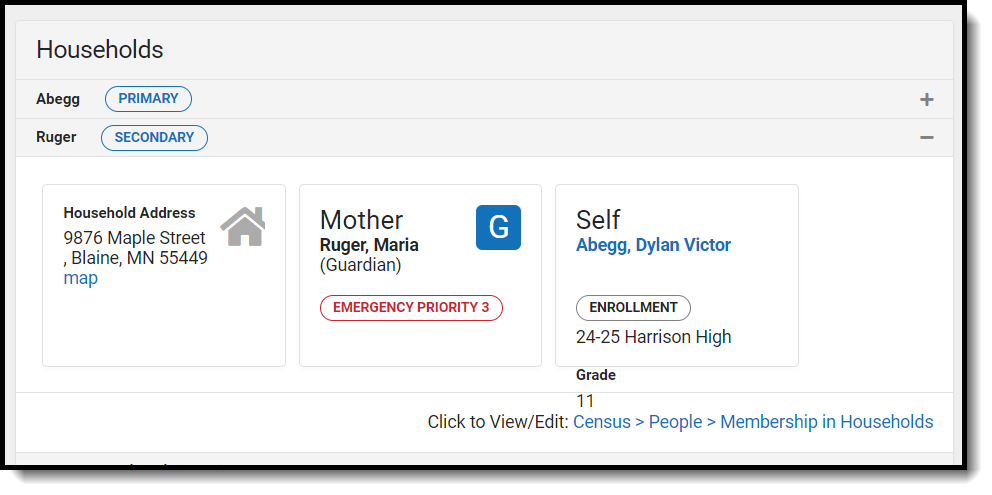Click the Ruger, Maria guardian name

click(x=369, y=245)
